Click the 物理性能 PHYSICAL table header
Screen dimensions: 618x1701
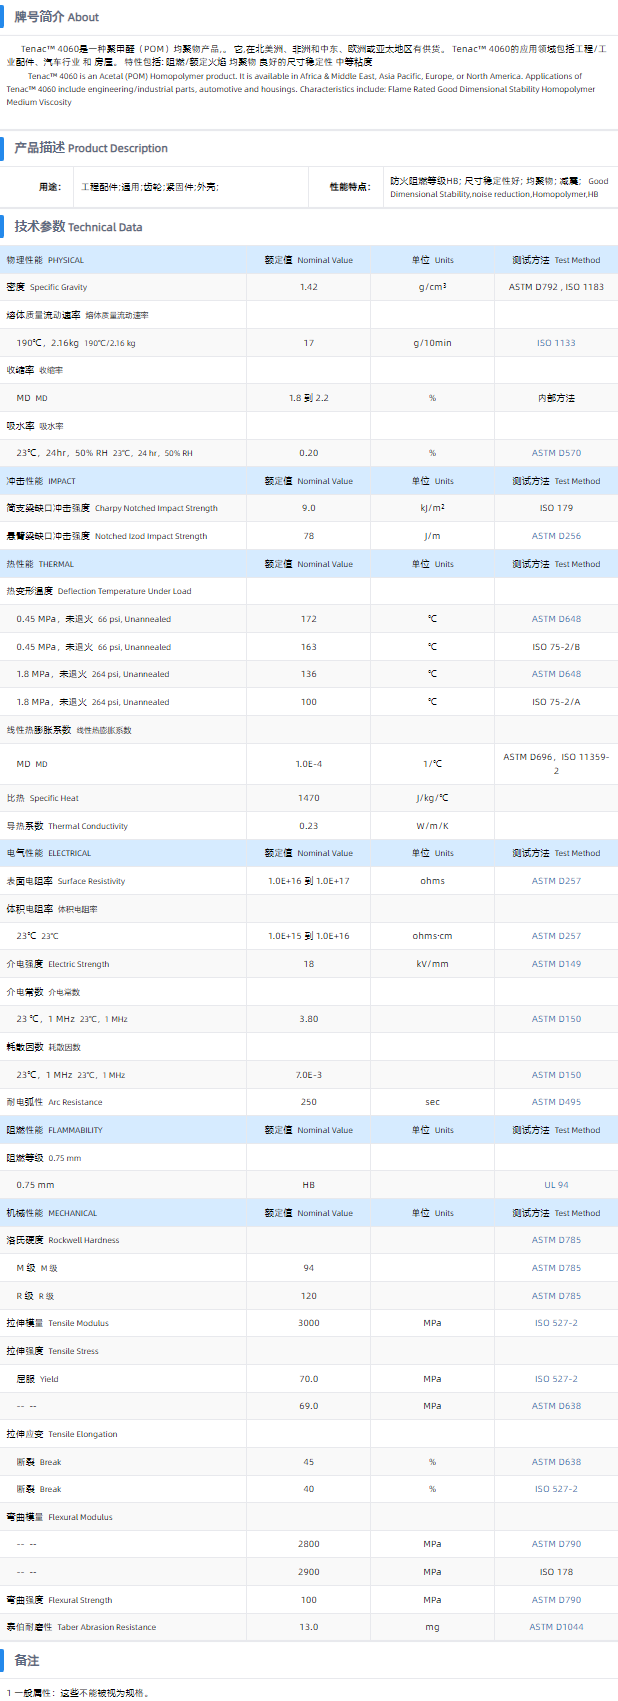45,260
